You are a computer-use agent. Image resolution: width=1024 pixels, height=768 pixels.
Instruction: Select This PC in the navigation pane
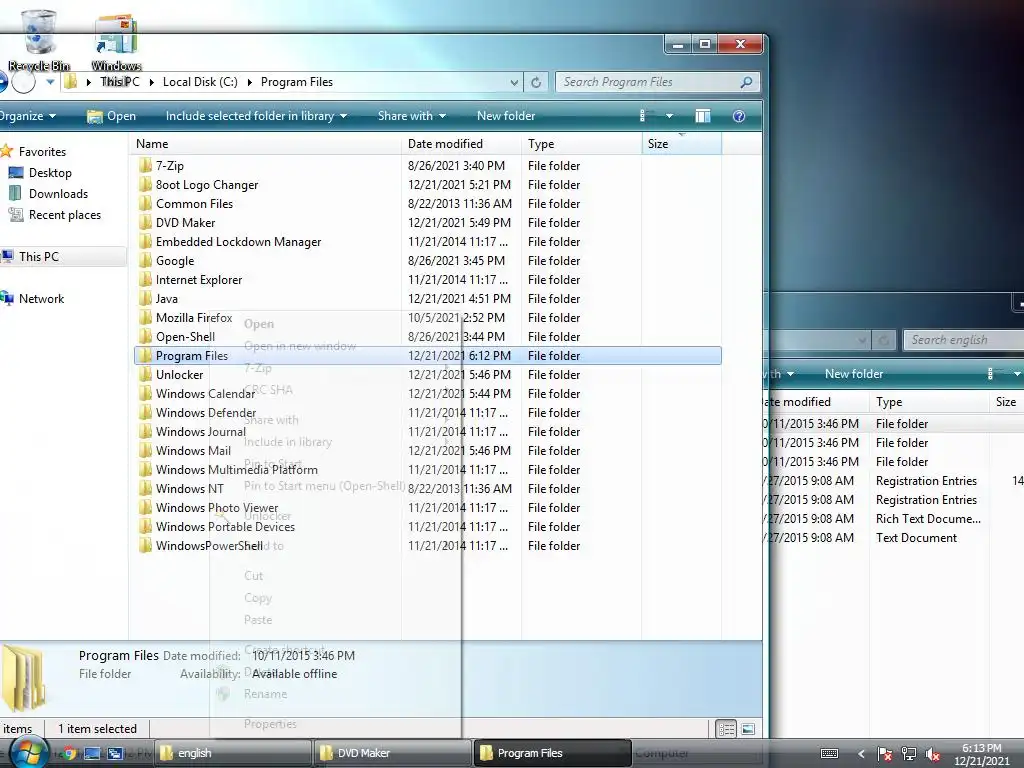tap(39, 257)
